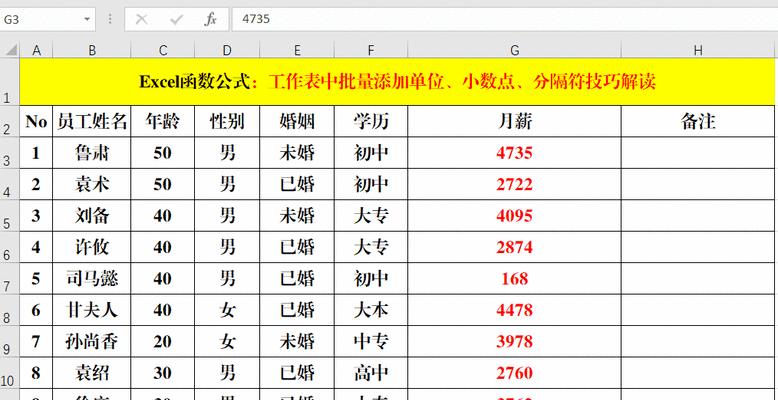Select salary cell 3978
The image size is (778, 400).
[x=515, y=341]
